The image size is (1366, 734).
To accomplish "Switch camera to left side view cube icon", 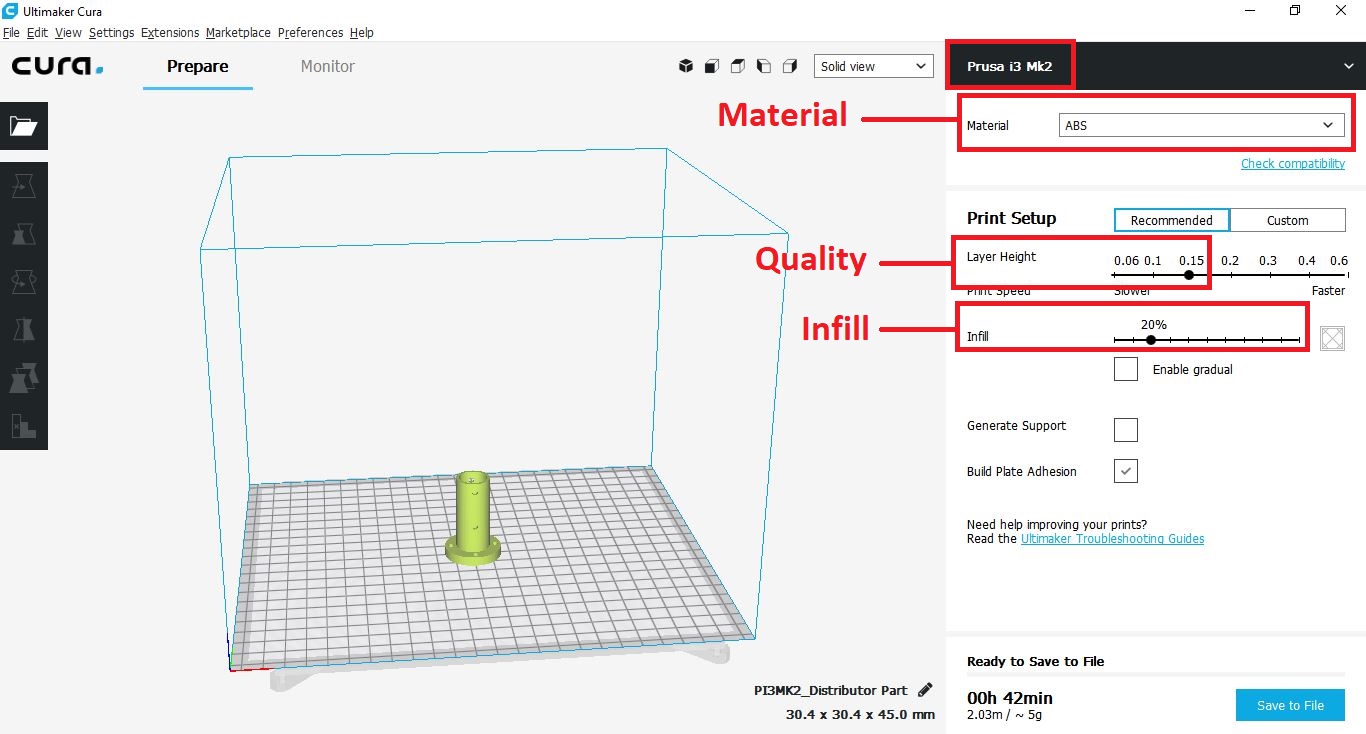I will tap(764, 66).
